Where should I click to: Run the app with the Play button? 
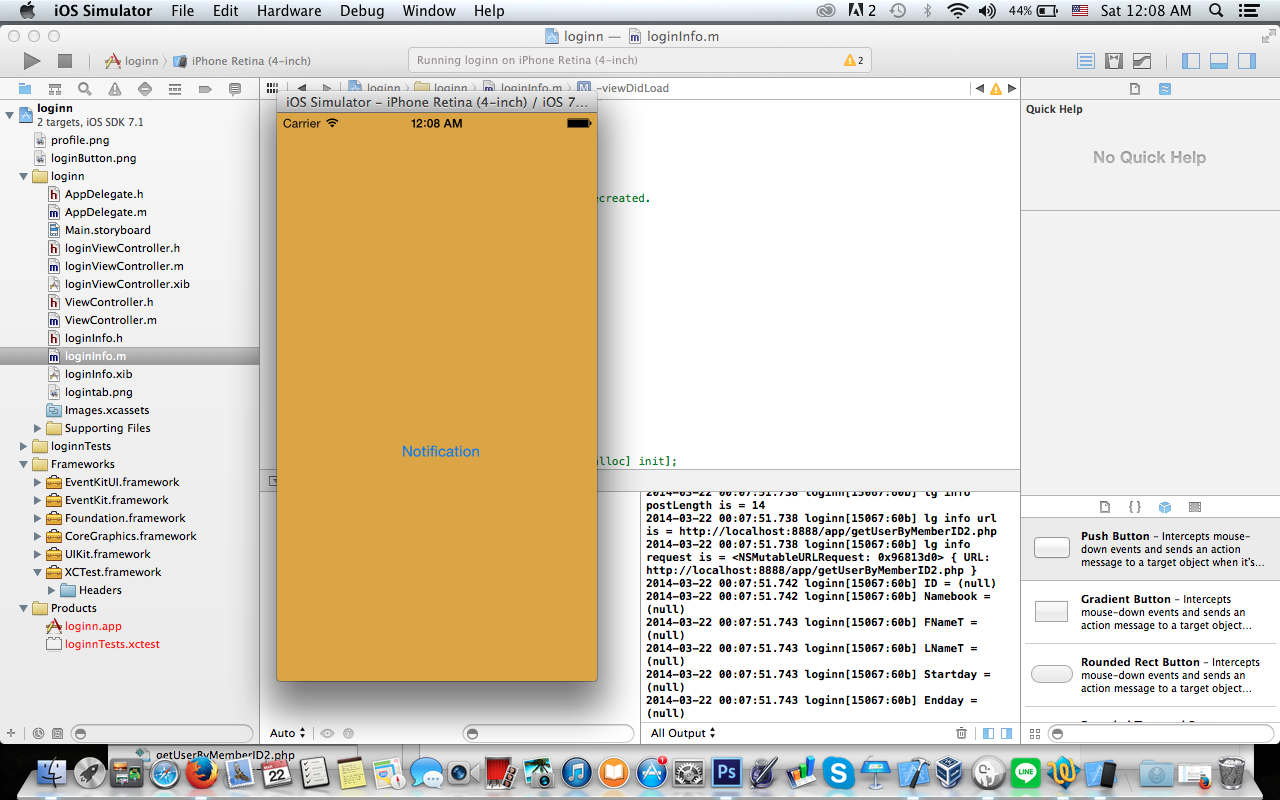(x=32, y=61)
